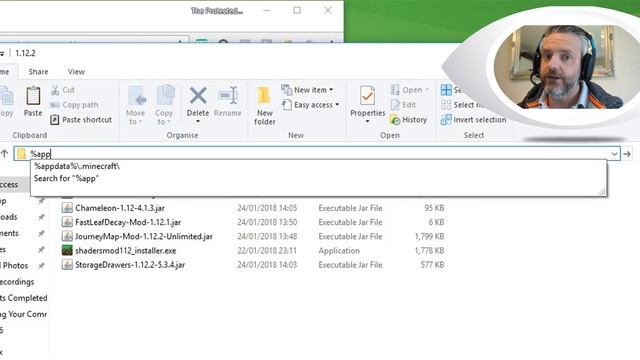Open the New item dropdown
The width and height of the screenshot is (640, 360).
pos(307,90)
